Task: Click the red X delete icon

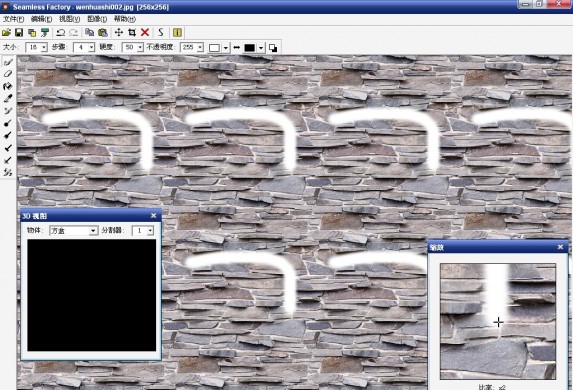Action: click(145, 33)
